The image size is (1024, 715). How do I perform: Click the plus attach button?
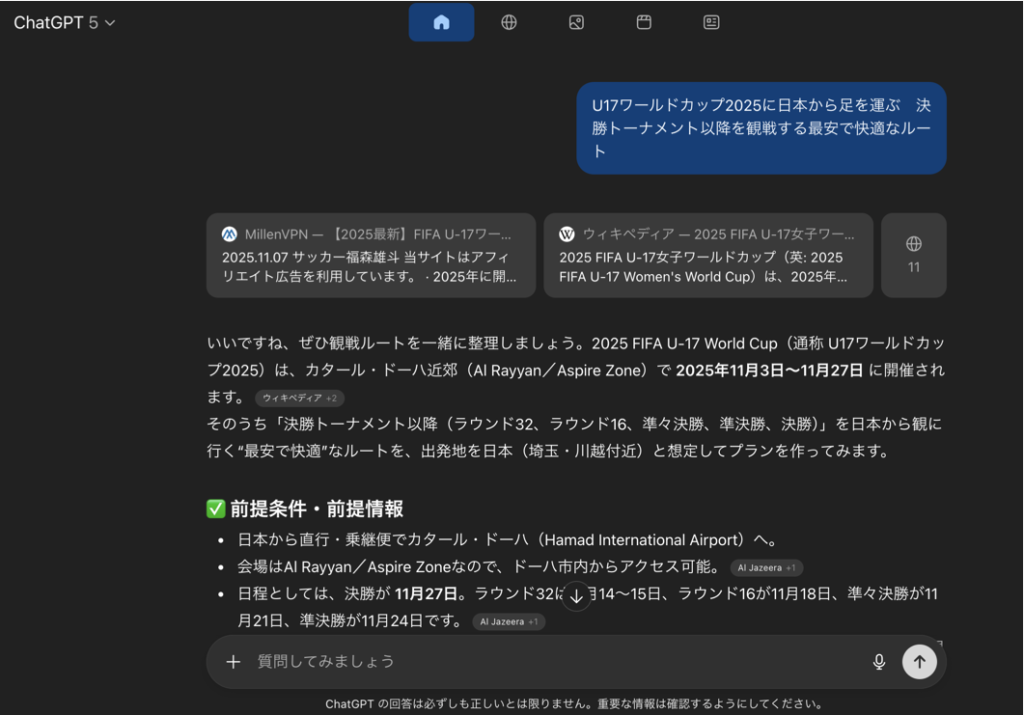pyautogui.click(x=233, y=661)
